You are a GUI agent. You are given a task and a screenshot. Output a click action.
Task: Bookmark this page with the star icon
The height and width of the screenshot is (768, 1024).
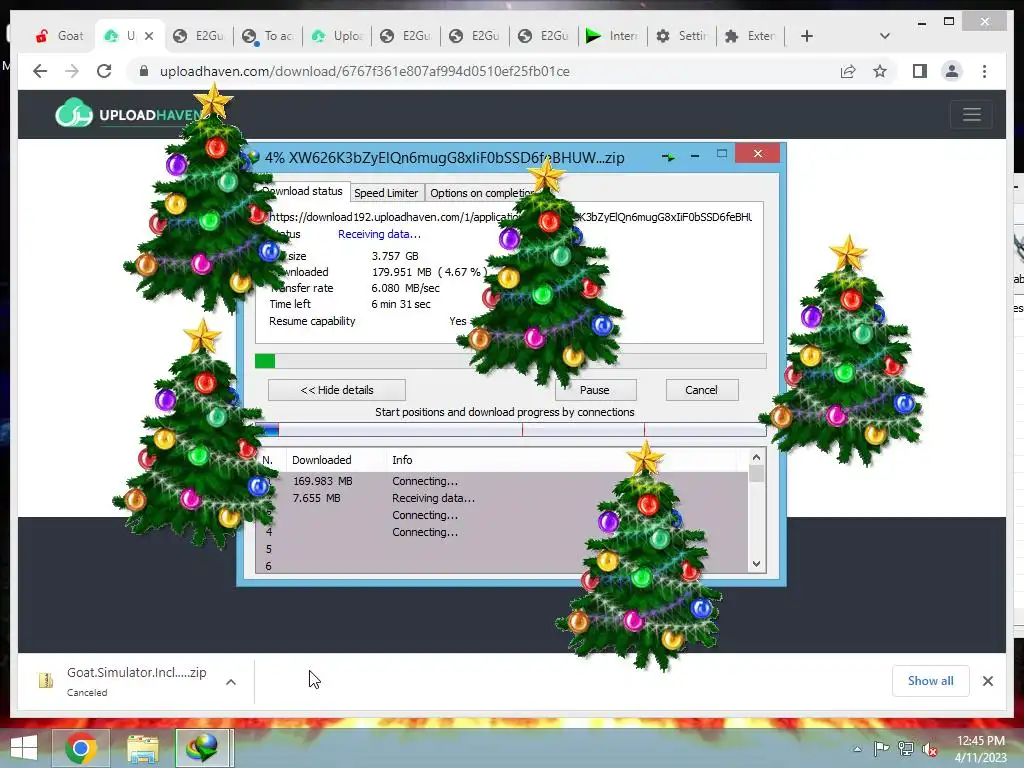click(880, 71)
